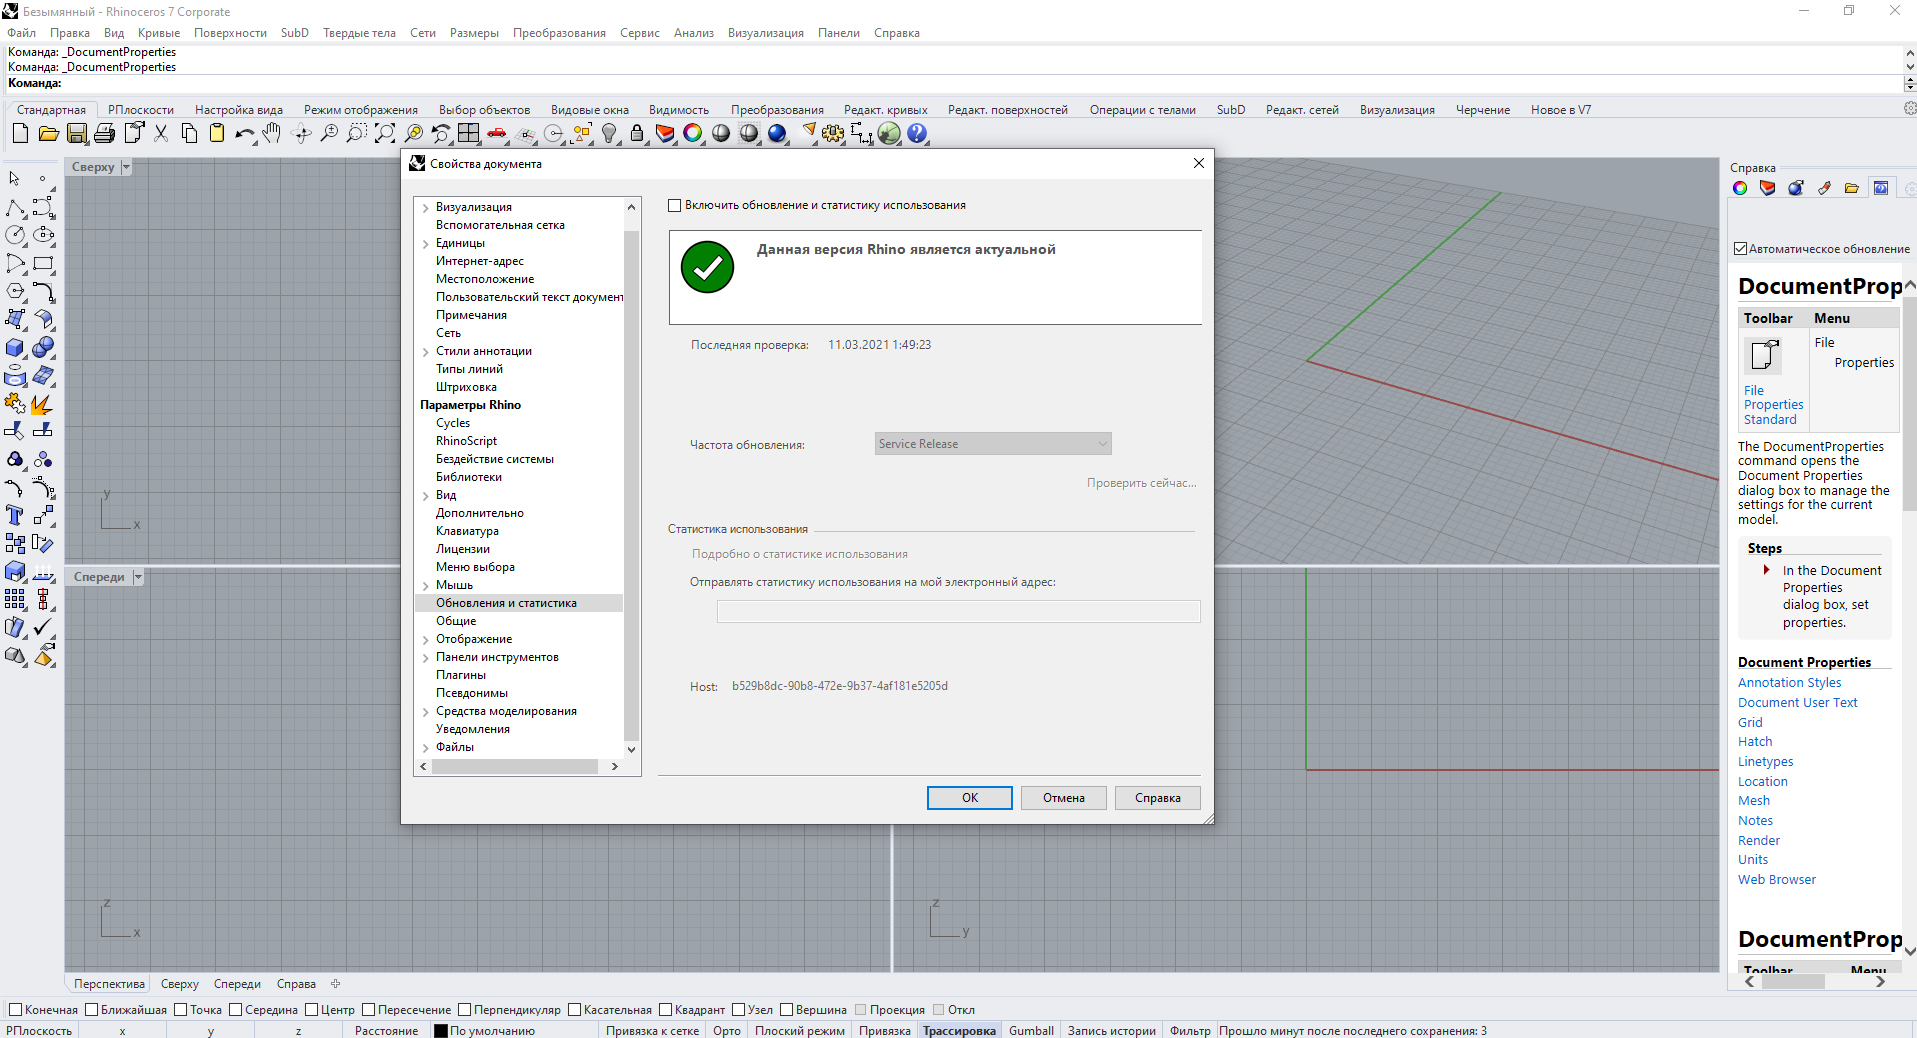Click the Box solid tool icon
1917x1038 pixels.
(x=15, y=348)
